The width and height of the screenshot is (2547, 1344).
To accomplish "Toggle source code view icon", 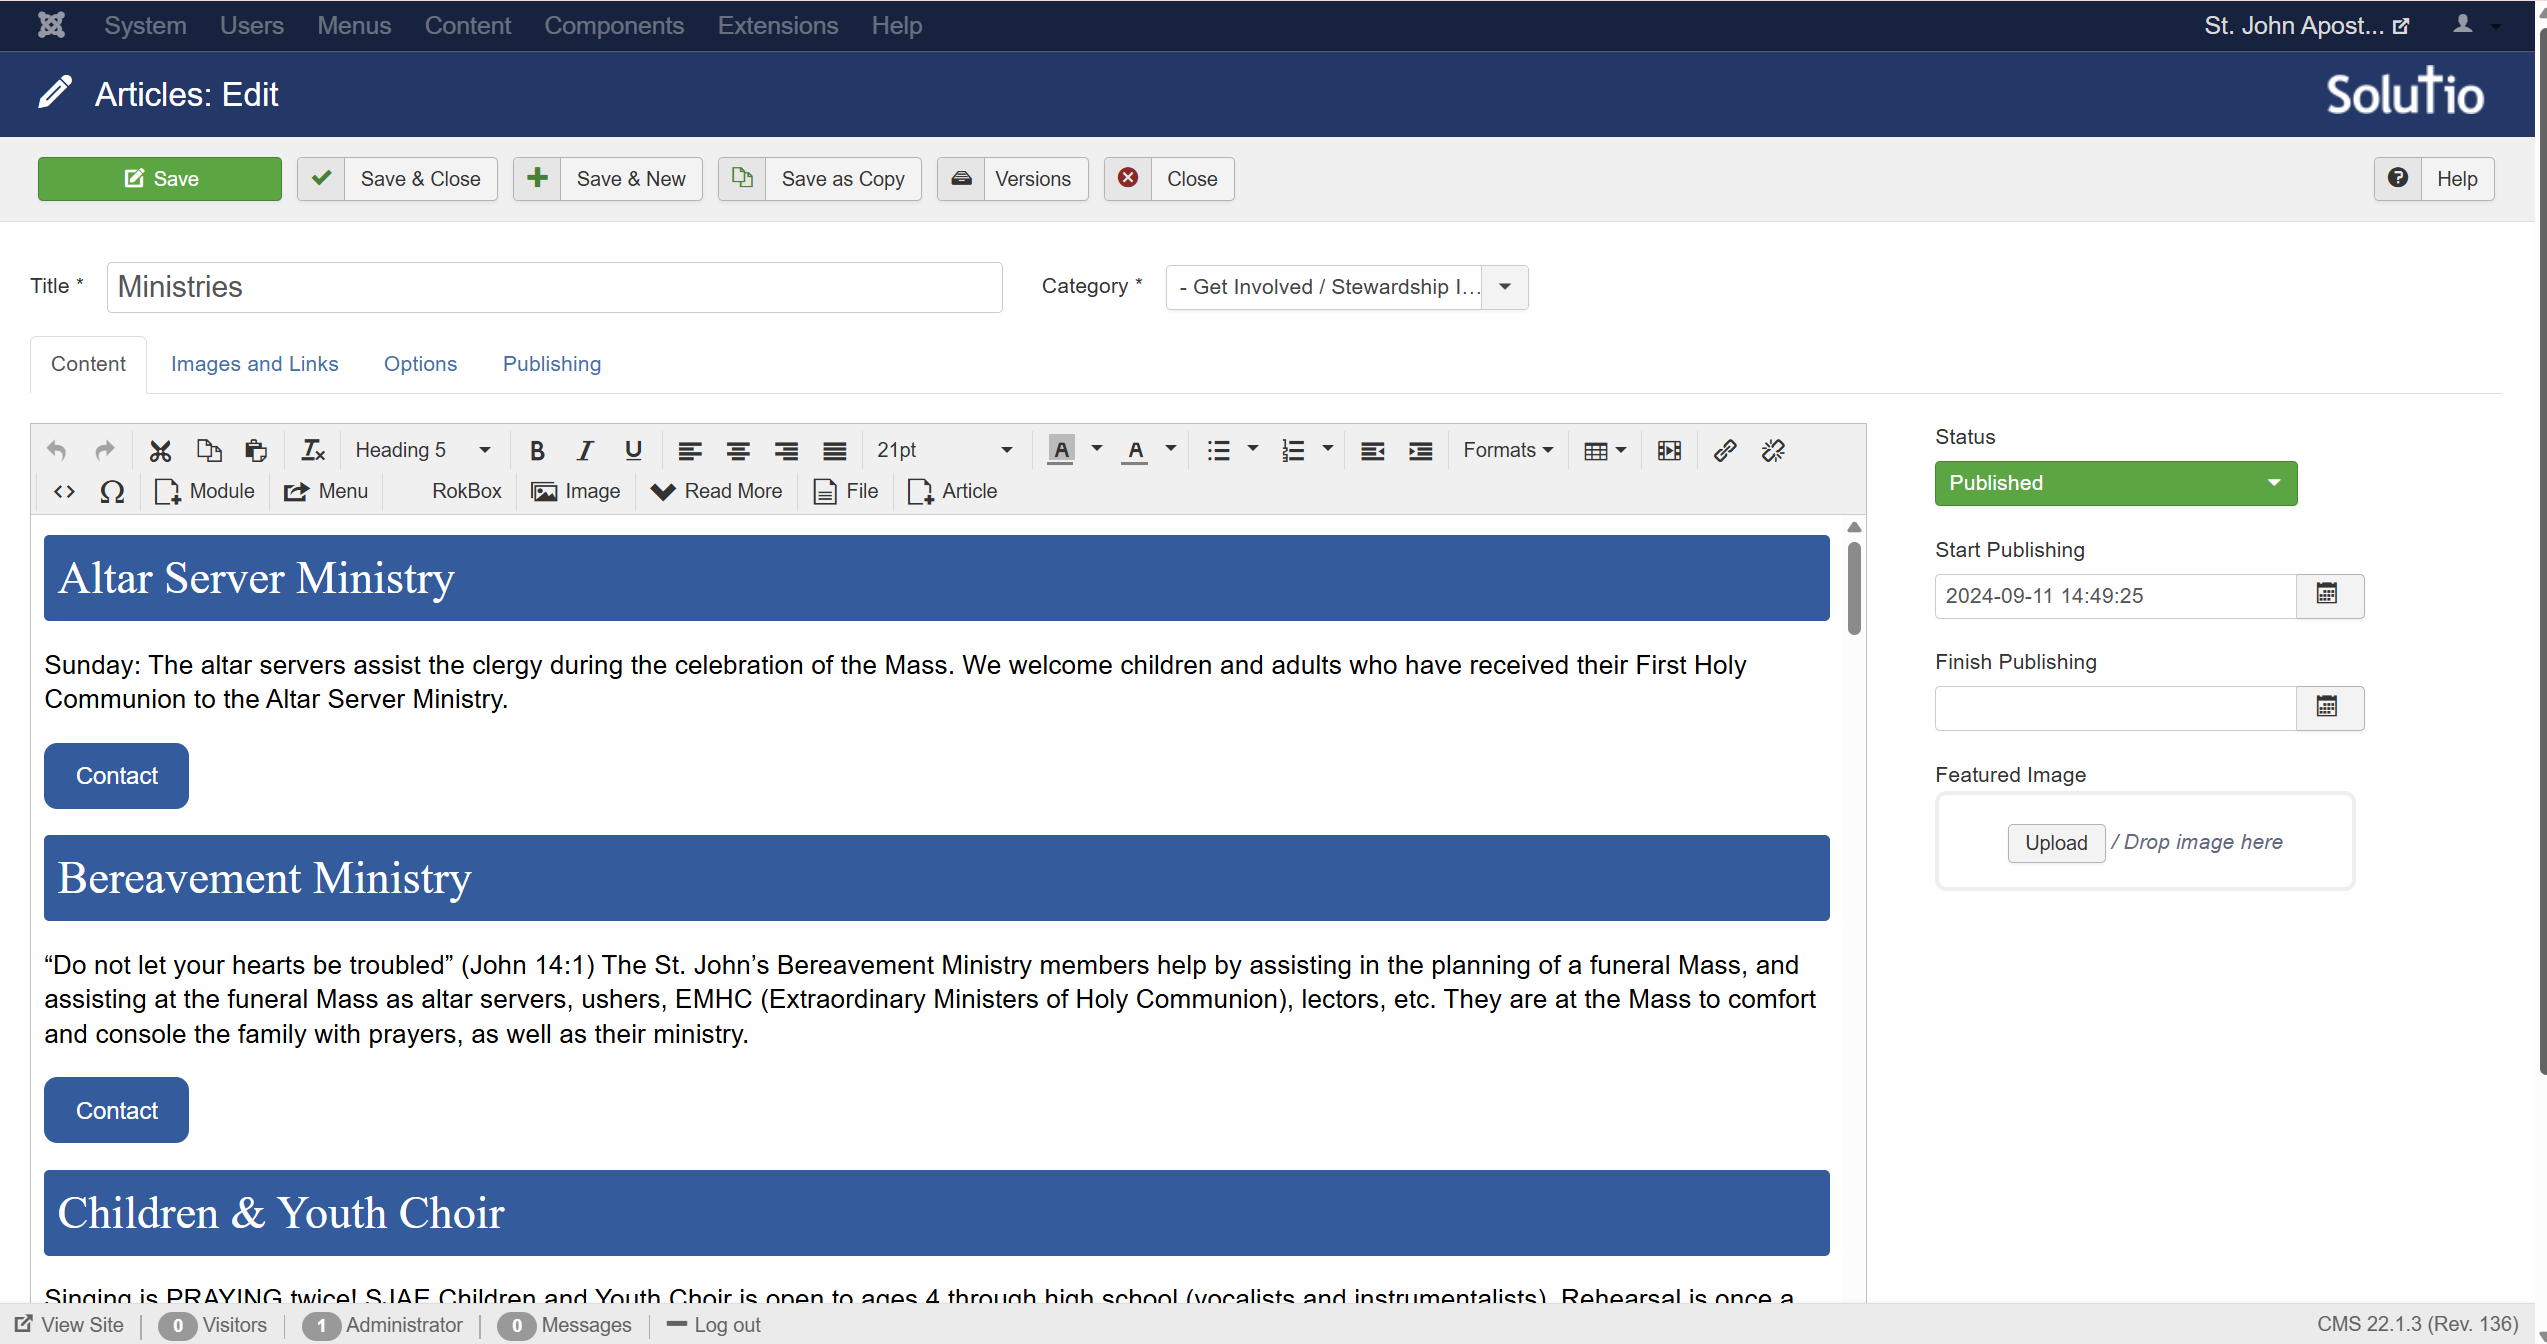I will [64, 492].
